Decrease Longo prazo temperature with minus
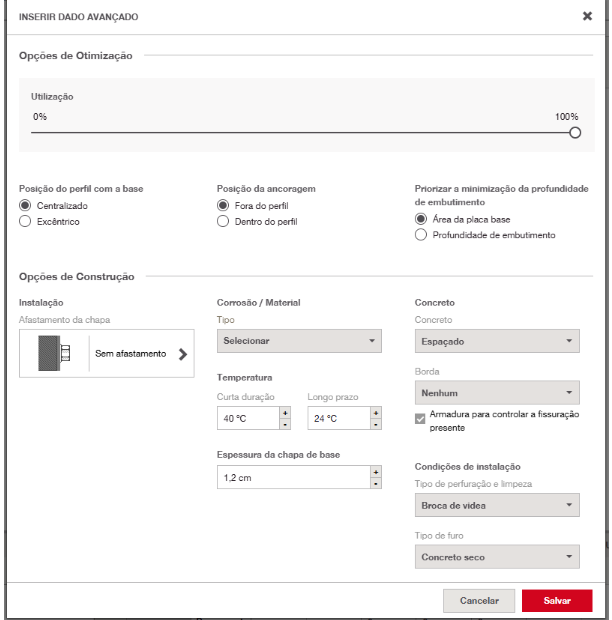Screen dimensions: 612x620 click(376, 424)
